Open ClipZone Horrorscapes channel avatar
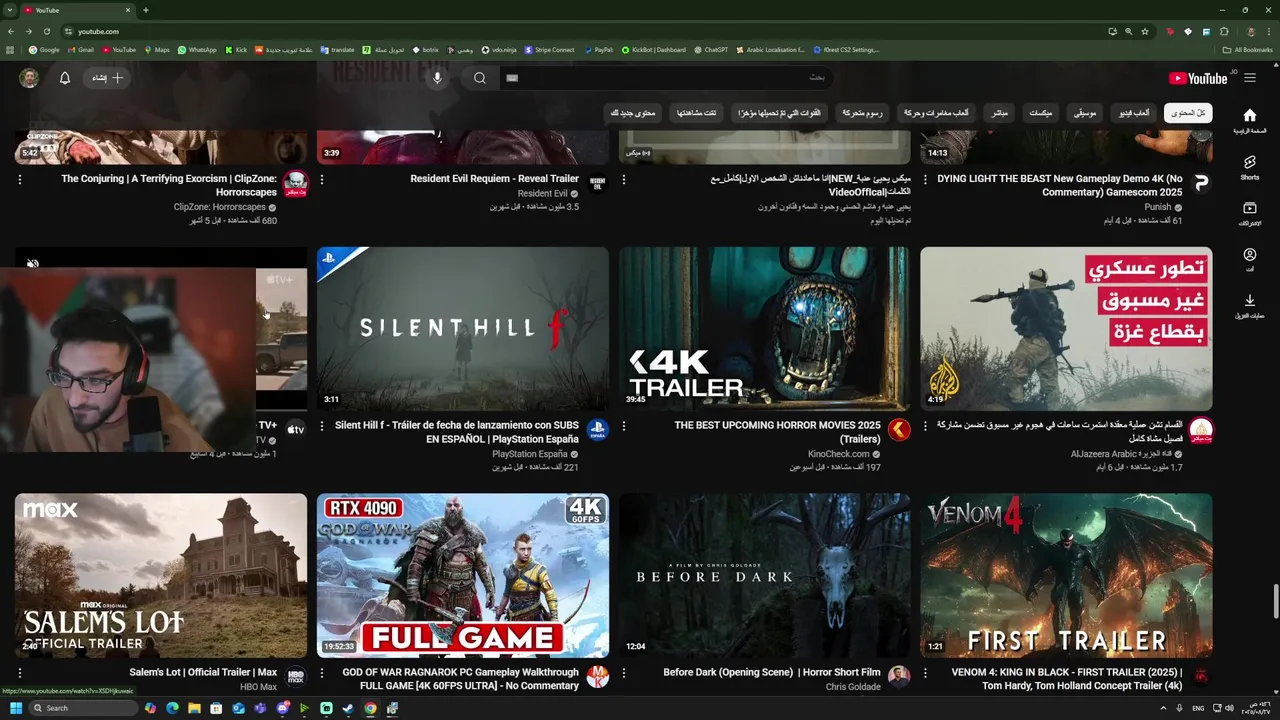This screenshot has height=720, width=1280. [x=295, y=183]
